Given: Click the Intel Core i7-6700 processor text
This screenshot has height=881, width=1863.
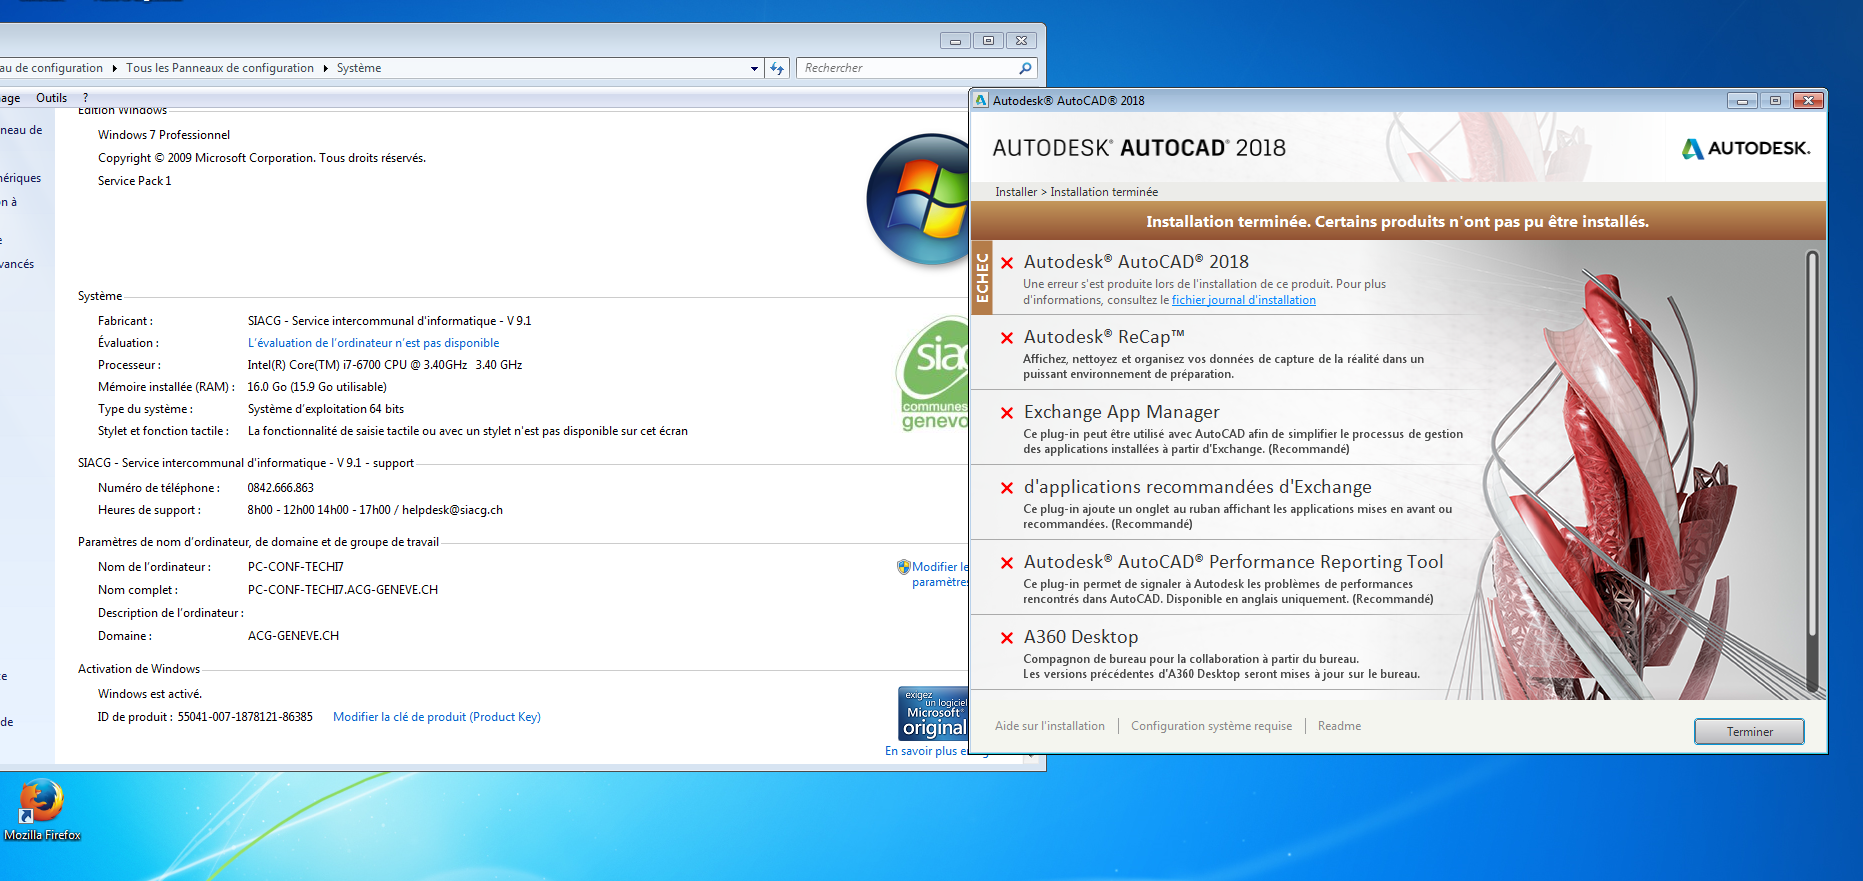Looking at the screenshot, I should (x=385, y=365).
